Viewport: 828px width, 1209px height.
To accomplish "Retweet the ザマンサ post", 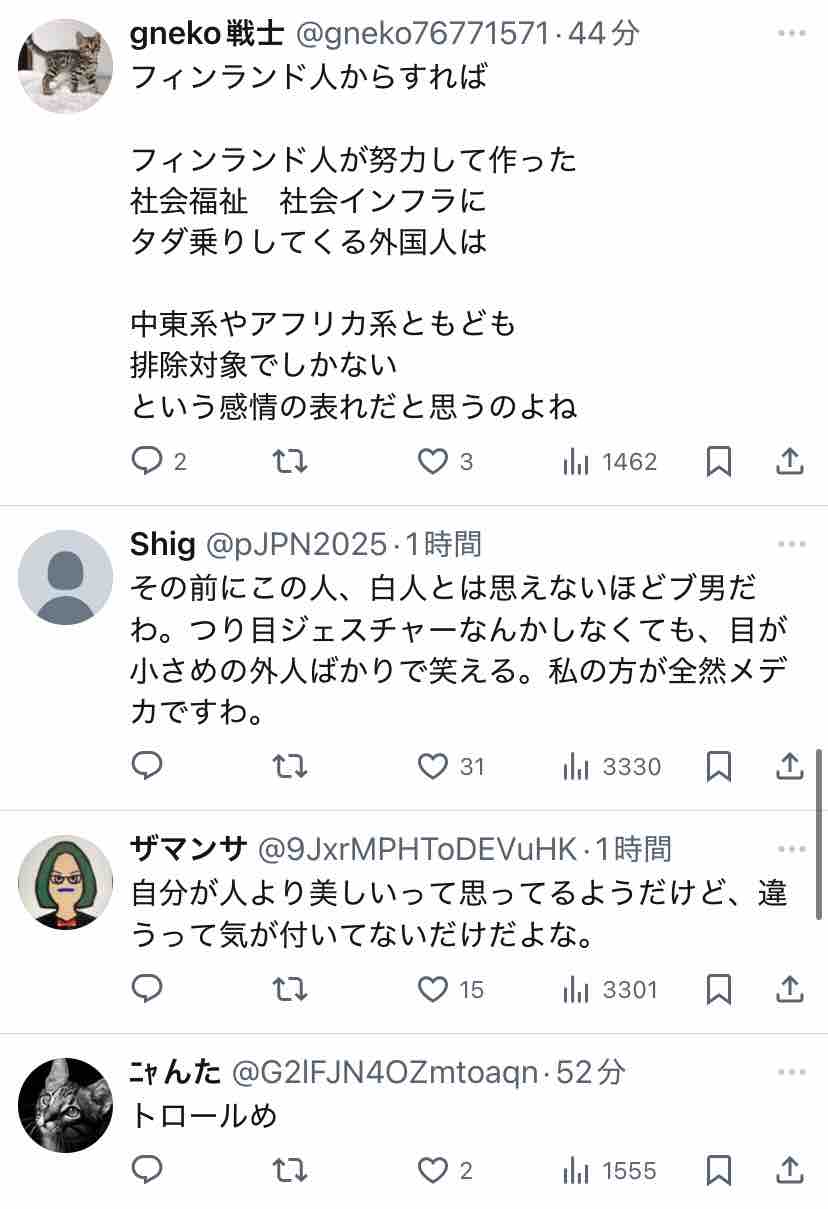I will pos(290,989).
